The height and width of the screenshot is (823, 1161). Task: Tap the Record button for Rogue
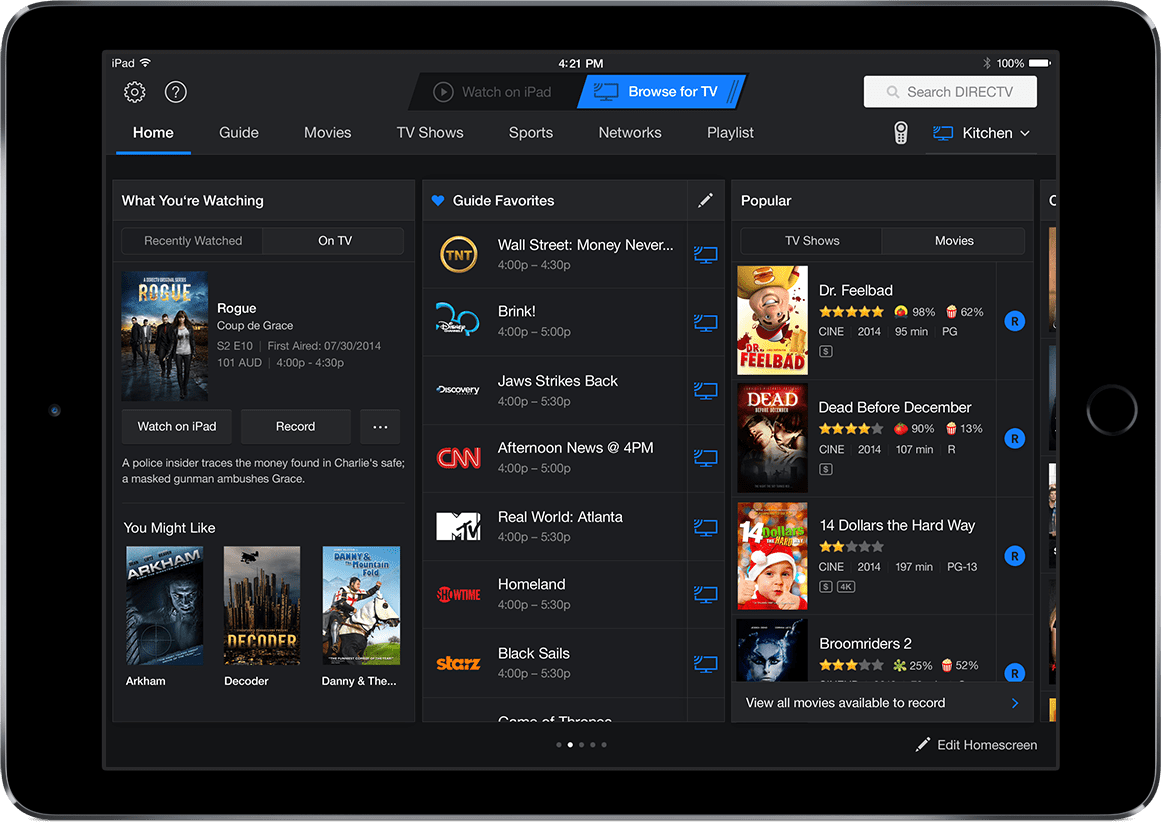(295, 427)
